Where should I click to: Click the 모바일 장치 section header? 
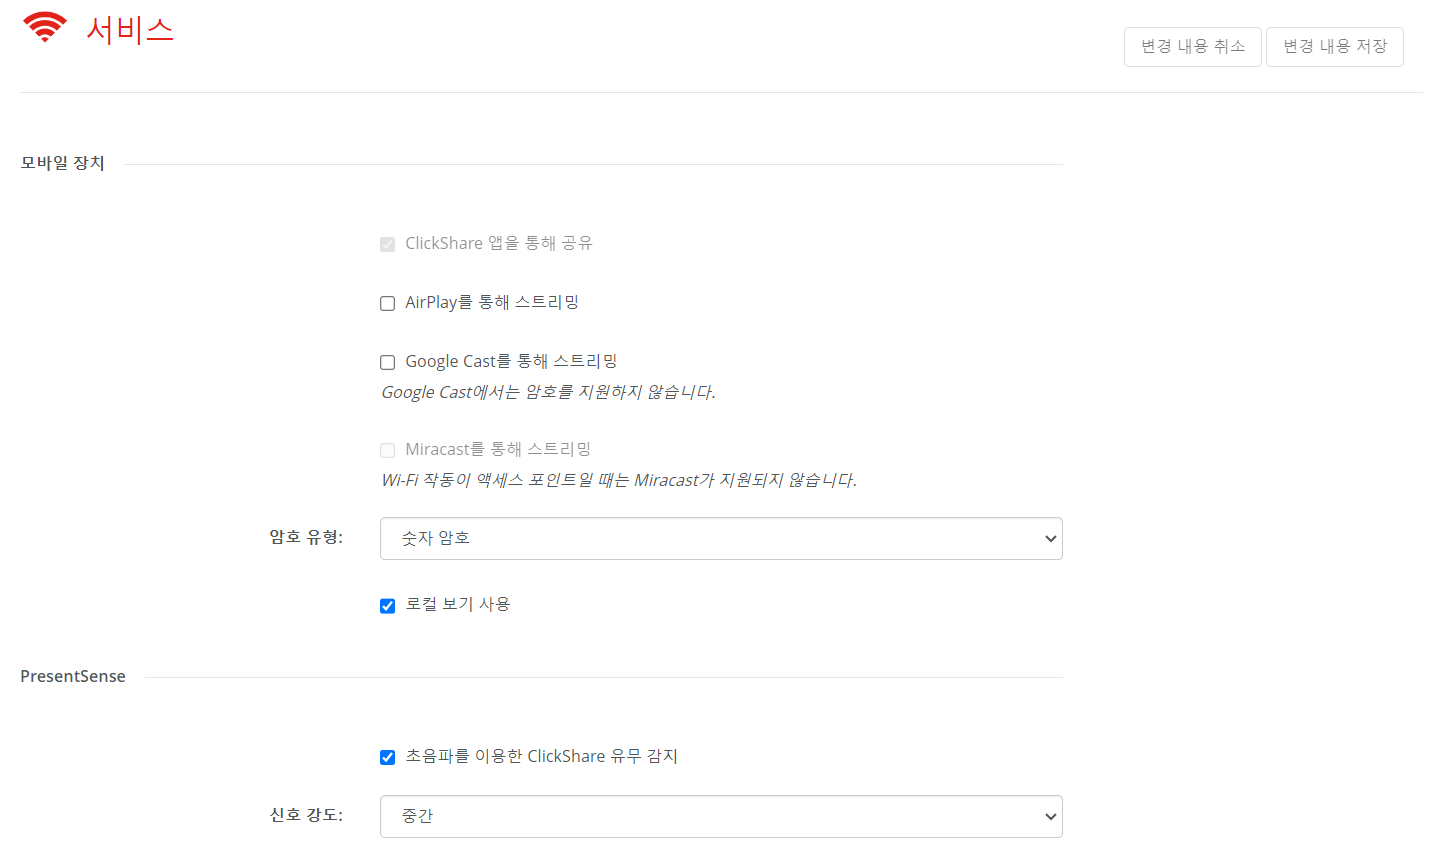tap(63, 163)
